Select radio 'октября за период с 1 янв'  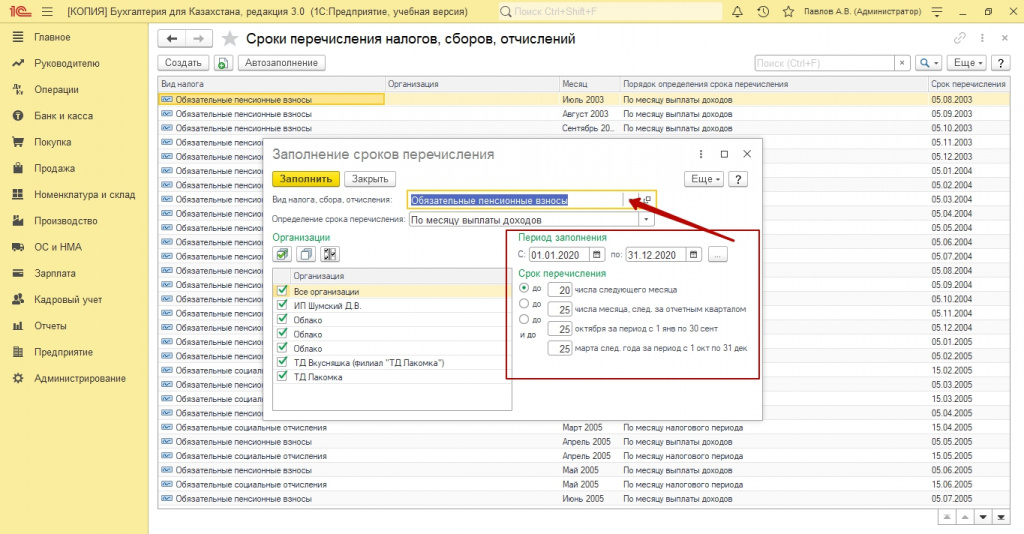pos(524,319)
